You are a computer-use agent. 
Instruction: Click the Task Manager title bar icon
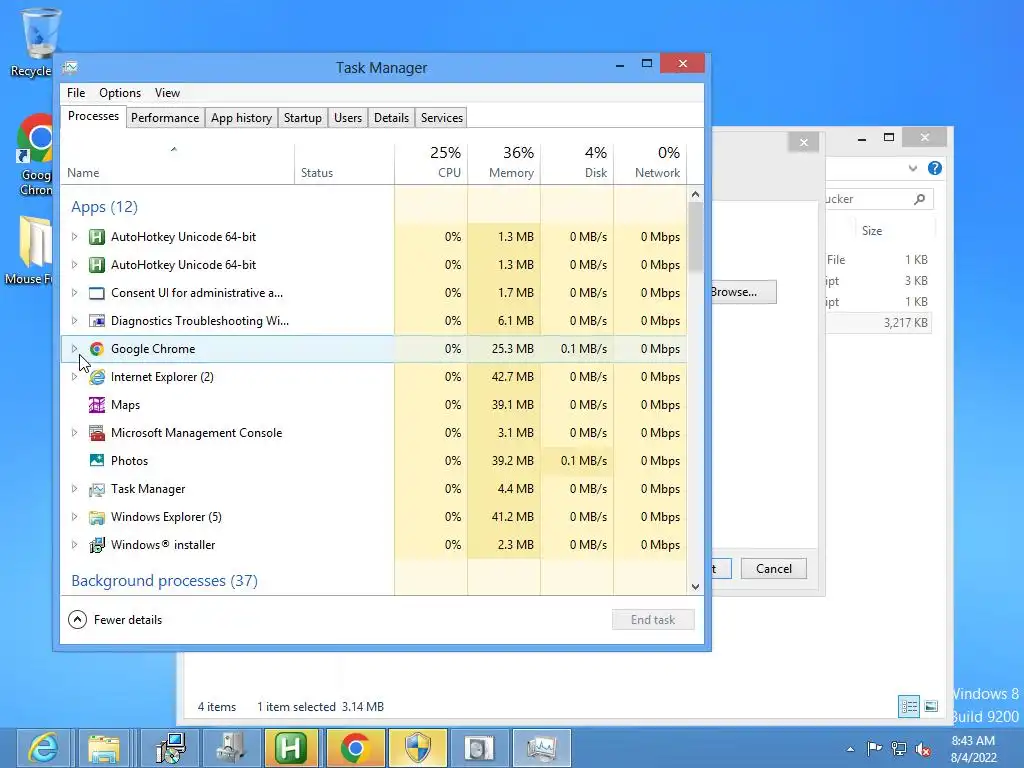coord(70,67)
